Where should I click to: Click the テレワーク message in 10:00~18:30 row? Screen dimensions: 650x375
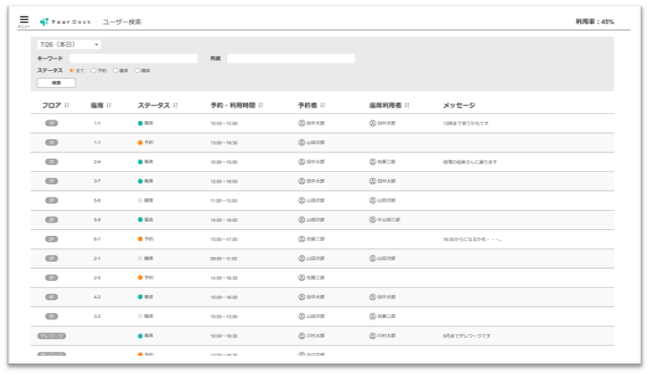tap(467, 336)
